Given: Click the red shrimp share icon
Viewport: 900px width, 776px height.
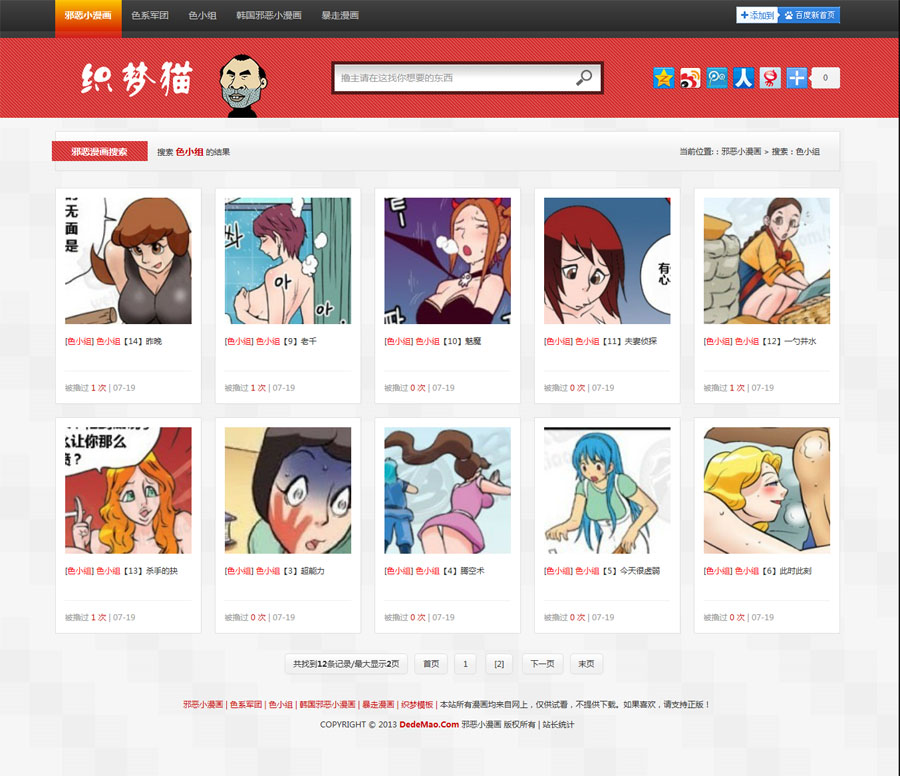Looking at the screenshot, I should [x=770, y=78].
